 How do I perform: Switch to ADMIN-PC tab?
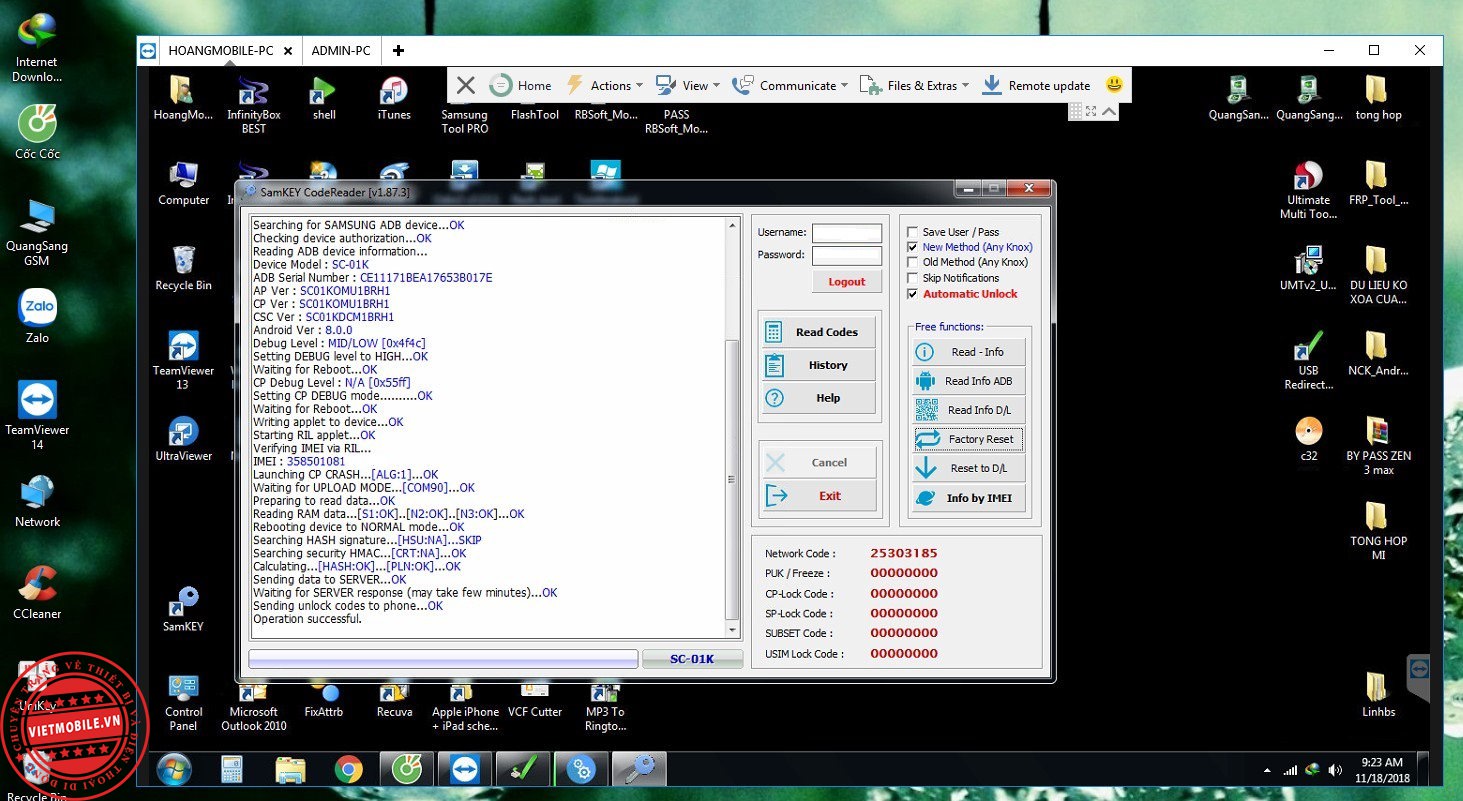click(x=341, y=50)
